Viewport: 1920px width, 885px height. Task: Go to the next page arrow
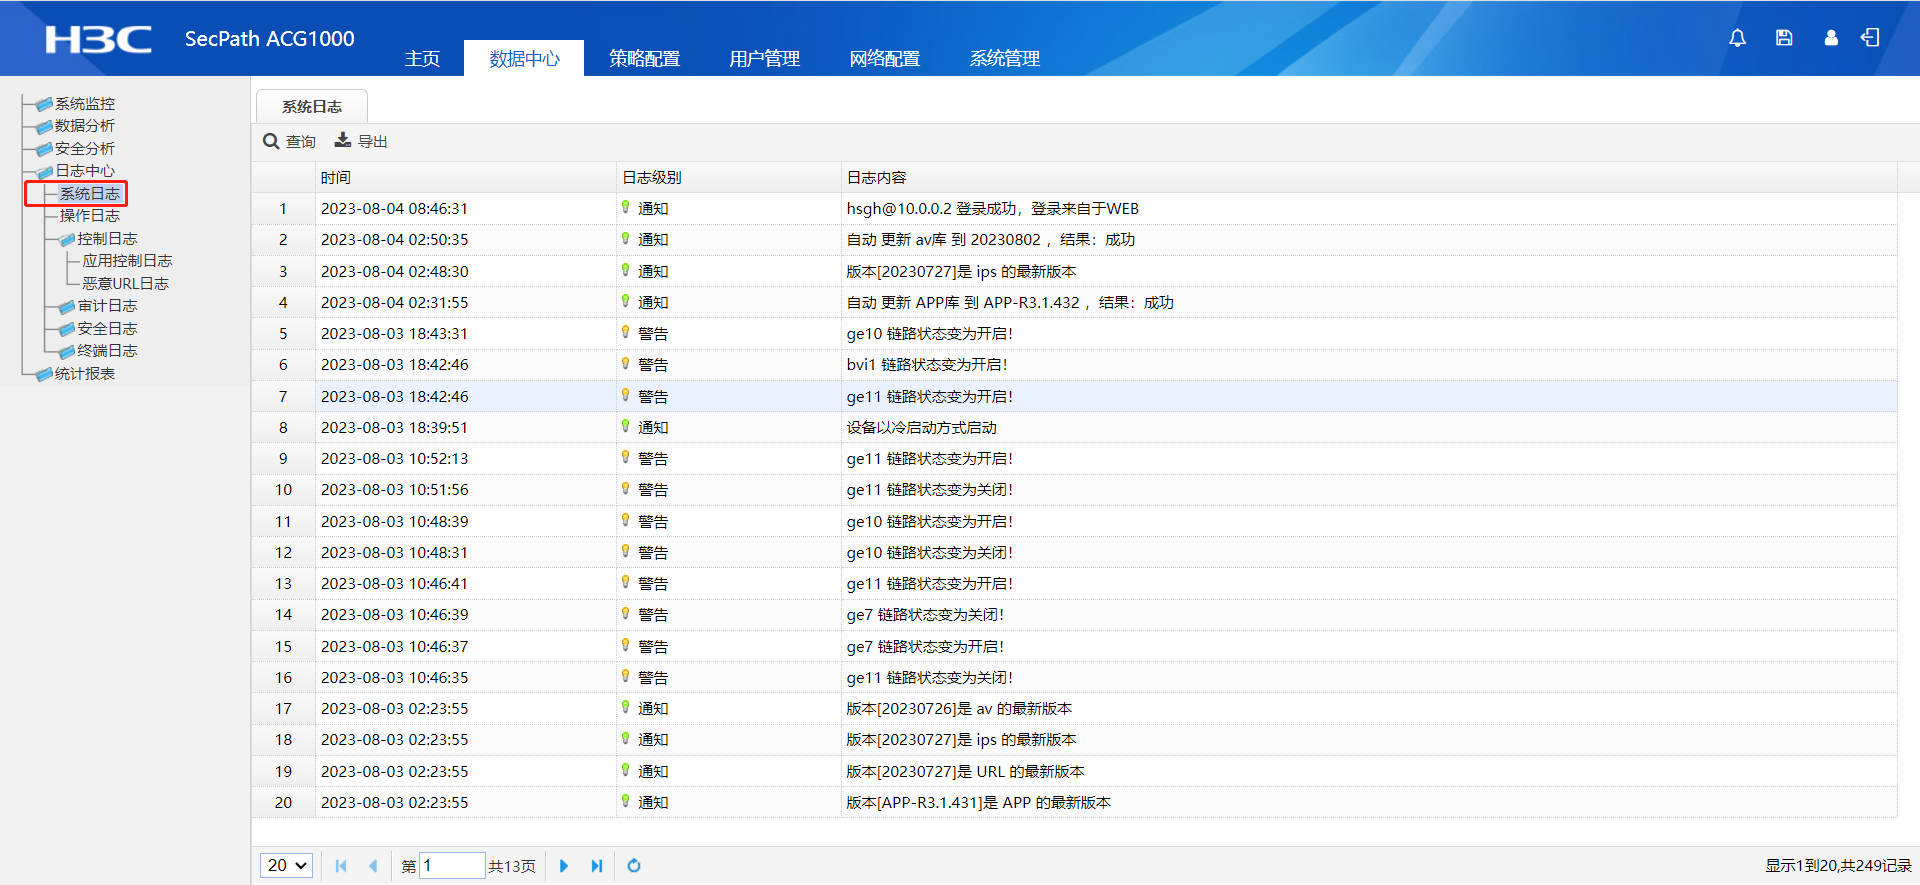pyautogui.click(x=564, y=866)
